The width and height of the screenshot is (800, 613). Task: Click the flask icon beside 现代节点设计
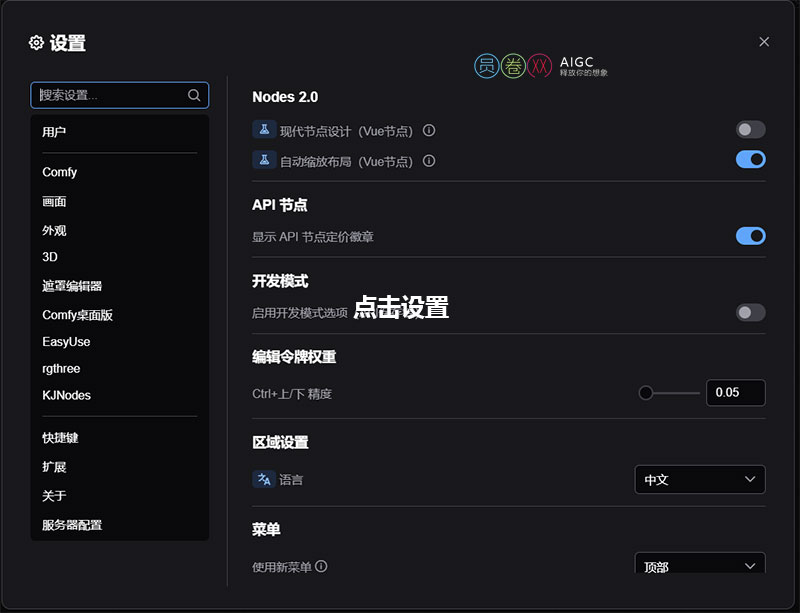point(264,130)
